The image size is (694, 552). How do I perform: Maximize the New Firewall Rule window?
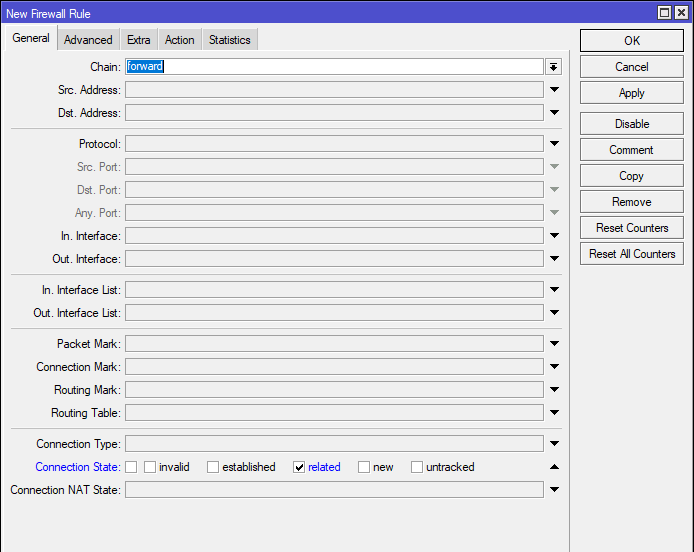pyautogui.click(x=664, y=12)
